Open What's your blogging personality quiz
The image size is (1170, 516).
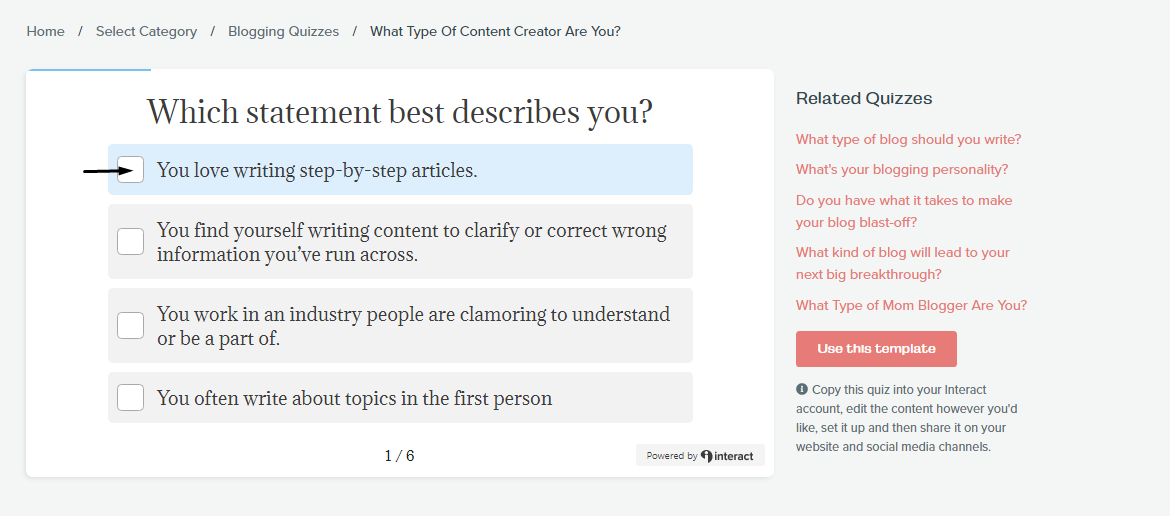coord(901,169)
